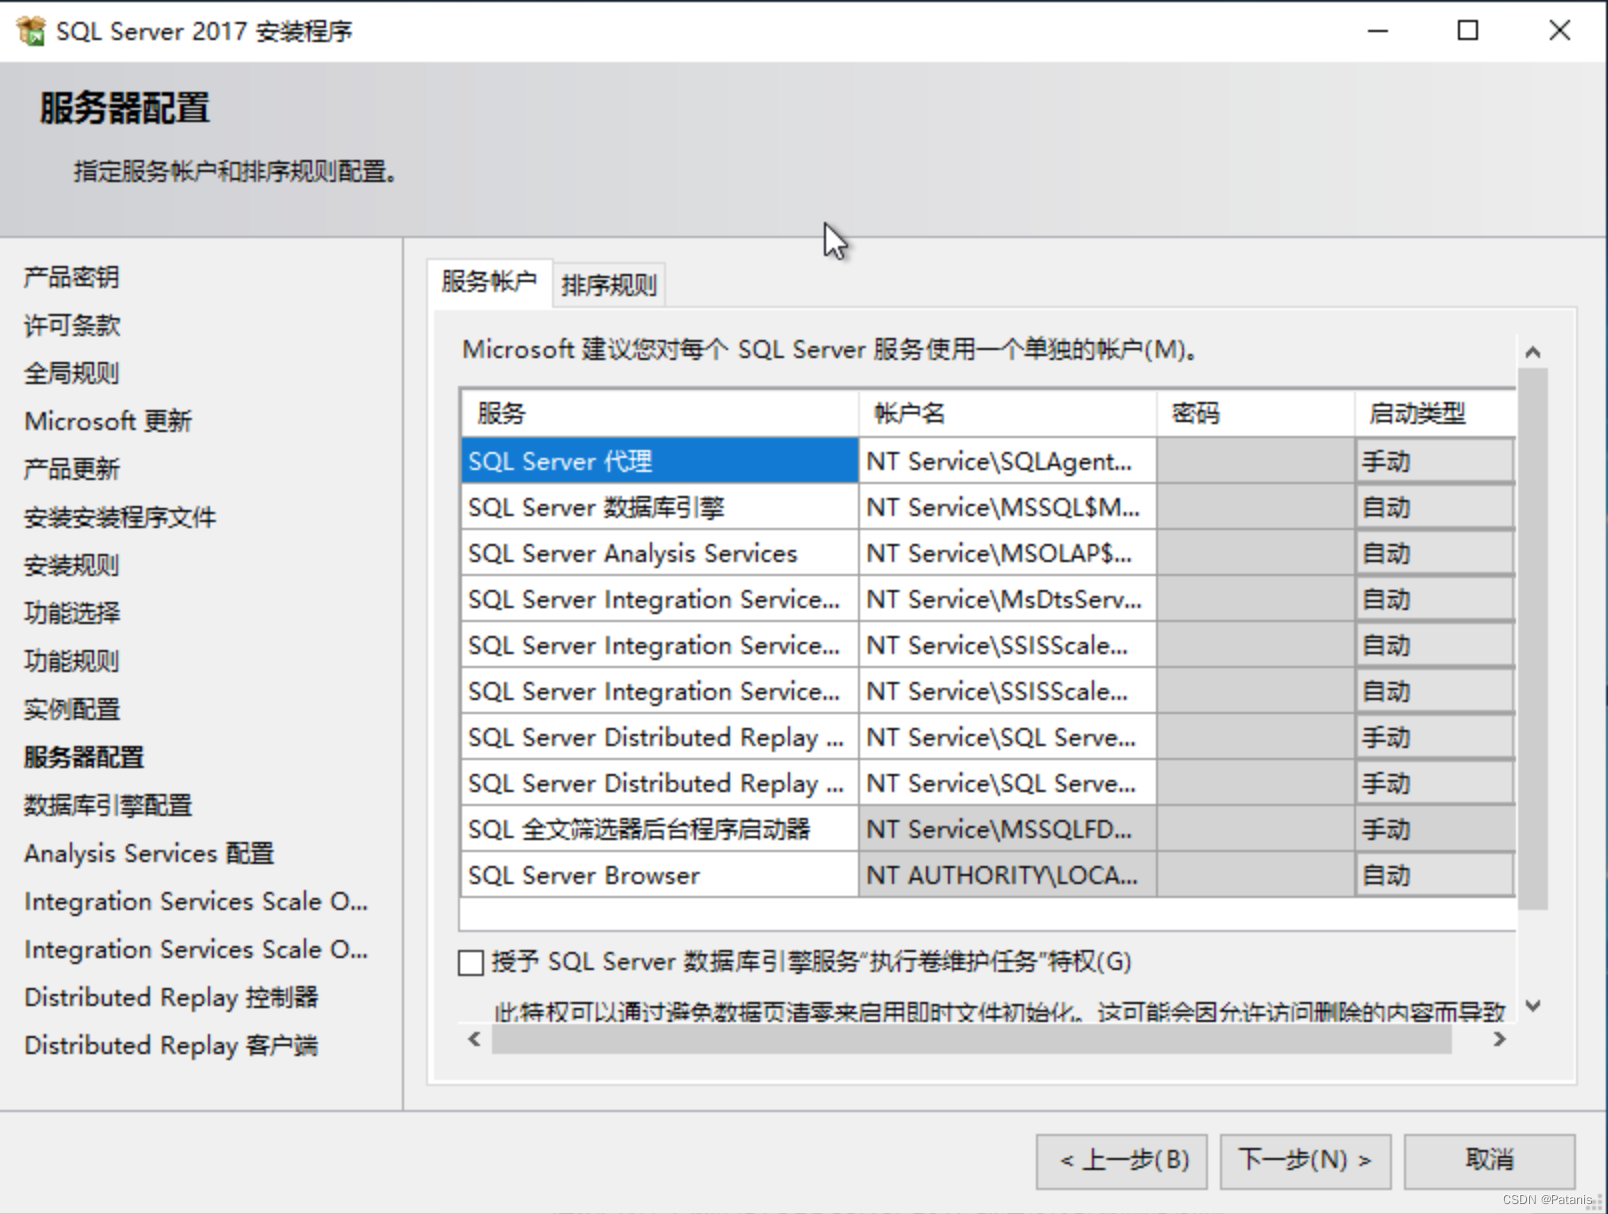Open startup type dropdown for SQL Server 代理
Viewport: 1608px width, 1214px height.
(1435, 461)
